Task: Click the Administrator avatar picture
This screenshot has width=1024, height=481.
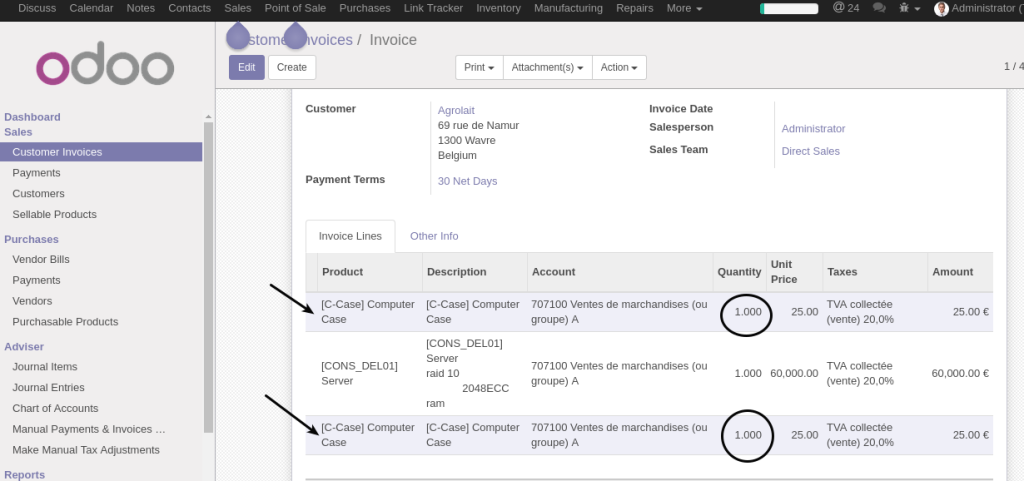Action: pos(941,9)
